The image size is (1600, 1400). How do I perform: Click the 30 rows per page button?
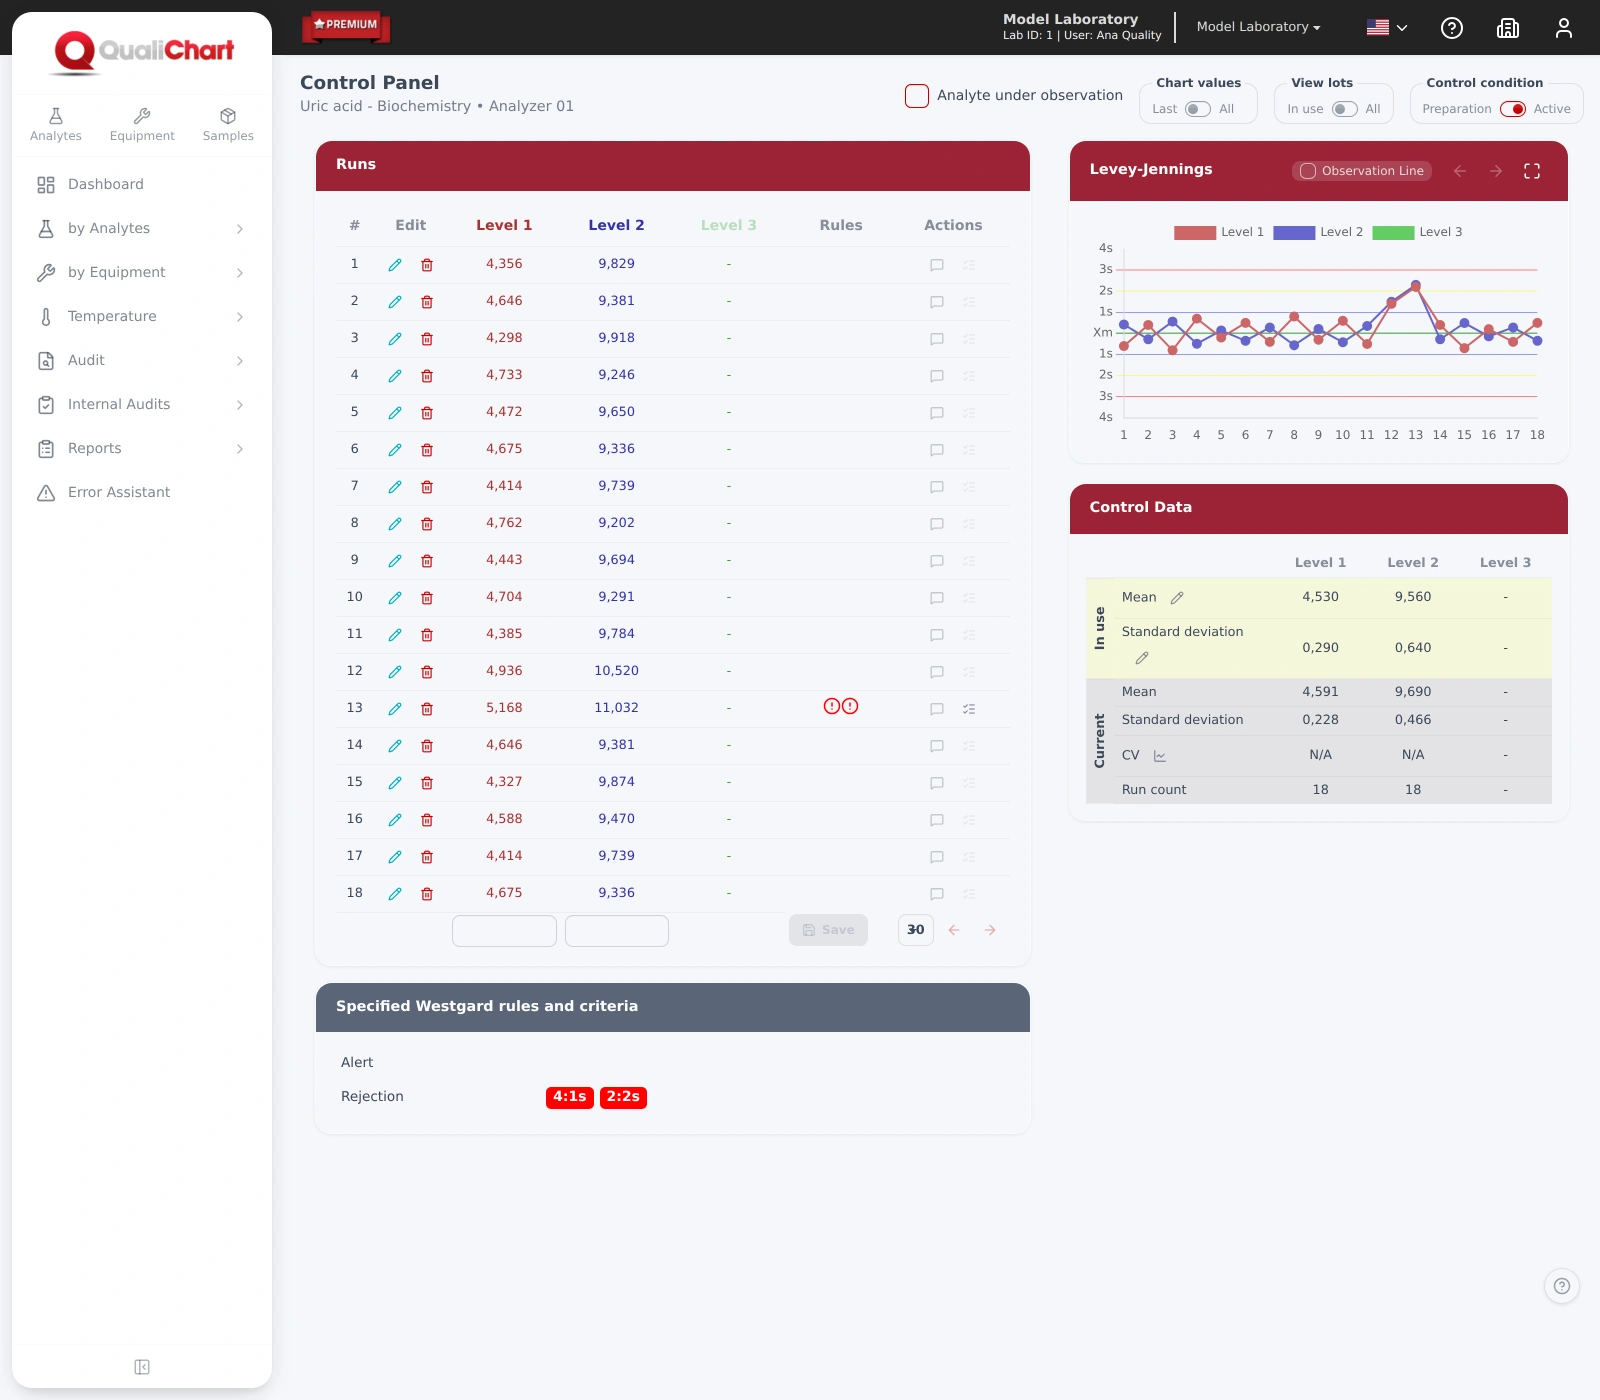tap(916, 930)
